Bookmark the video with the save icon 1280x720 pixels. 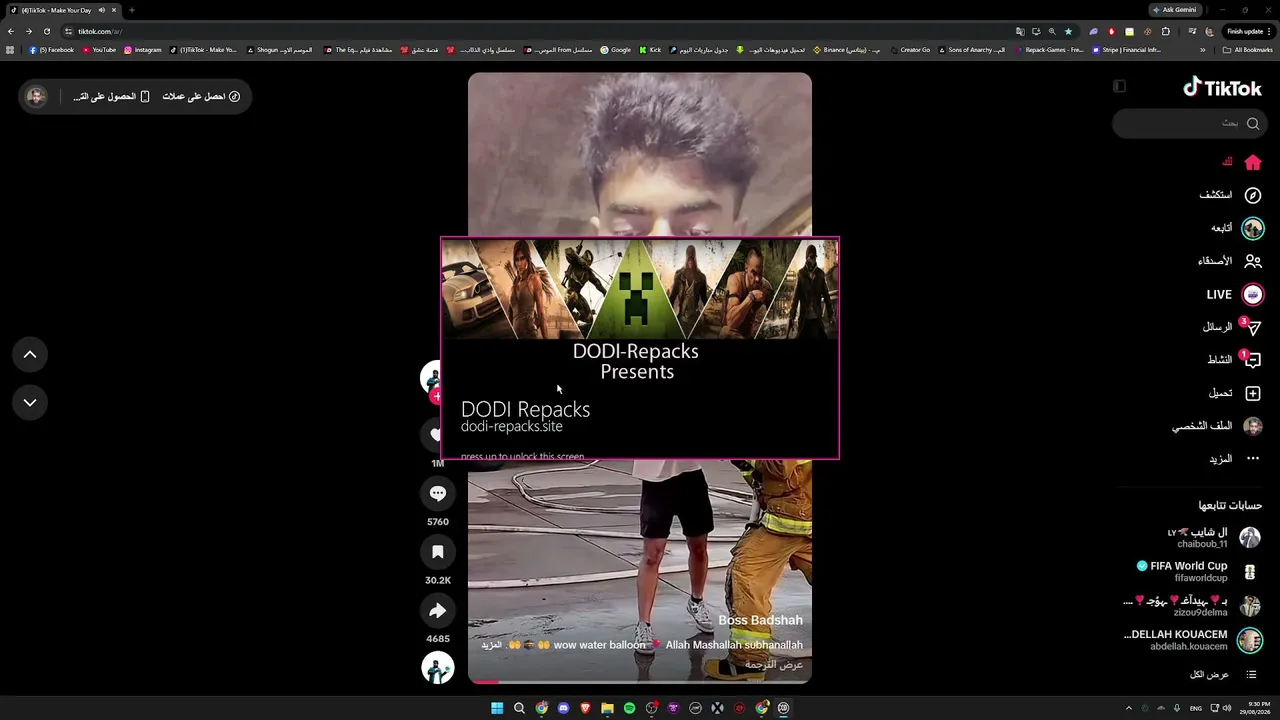437,552
